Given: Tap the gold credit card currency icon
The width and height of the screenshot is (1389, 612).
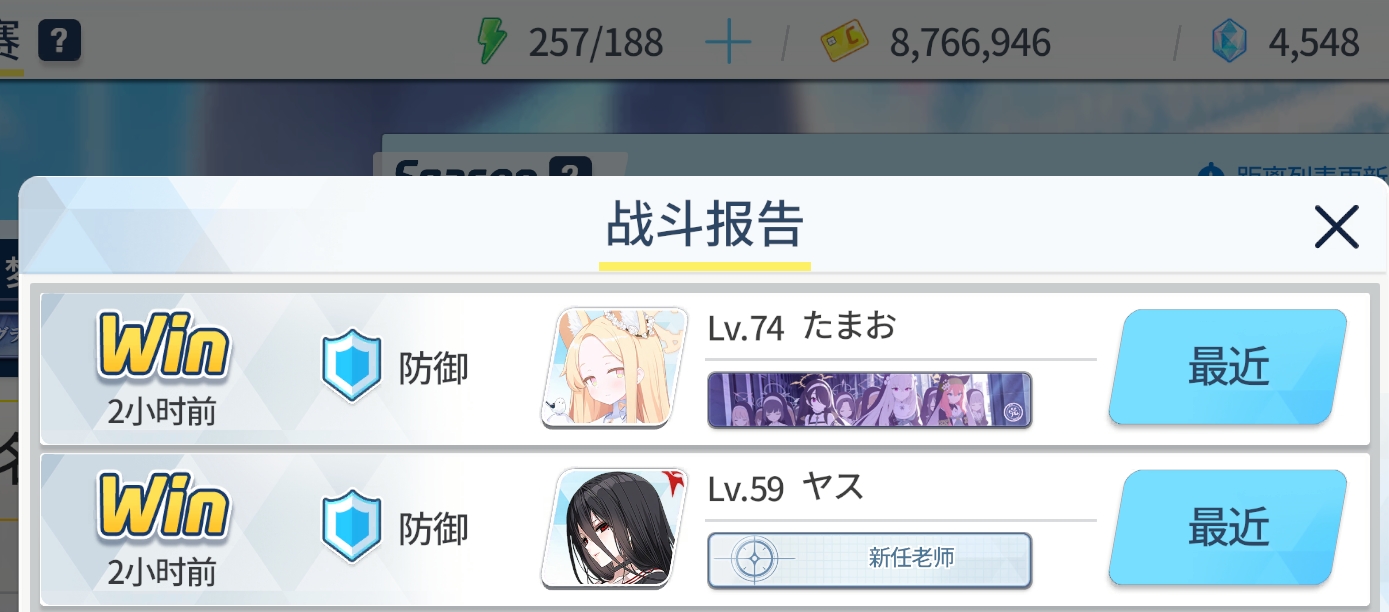Looking at the screenshot, I should (845, 42).
